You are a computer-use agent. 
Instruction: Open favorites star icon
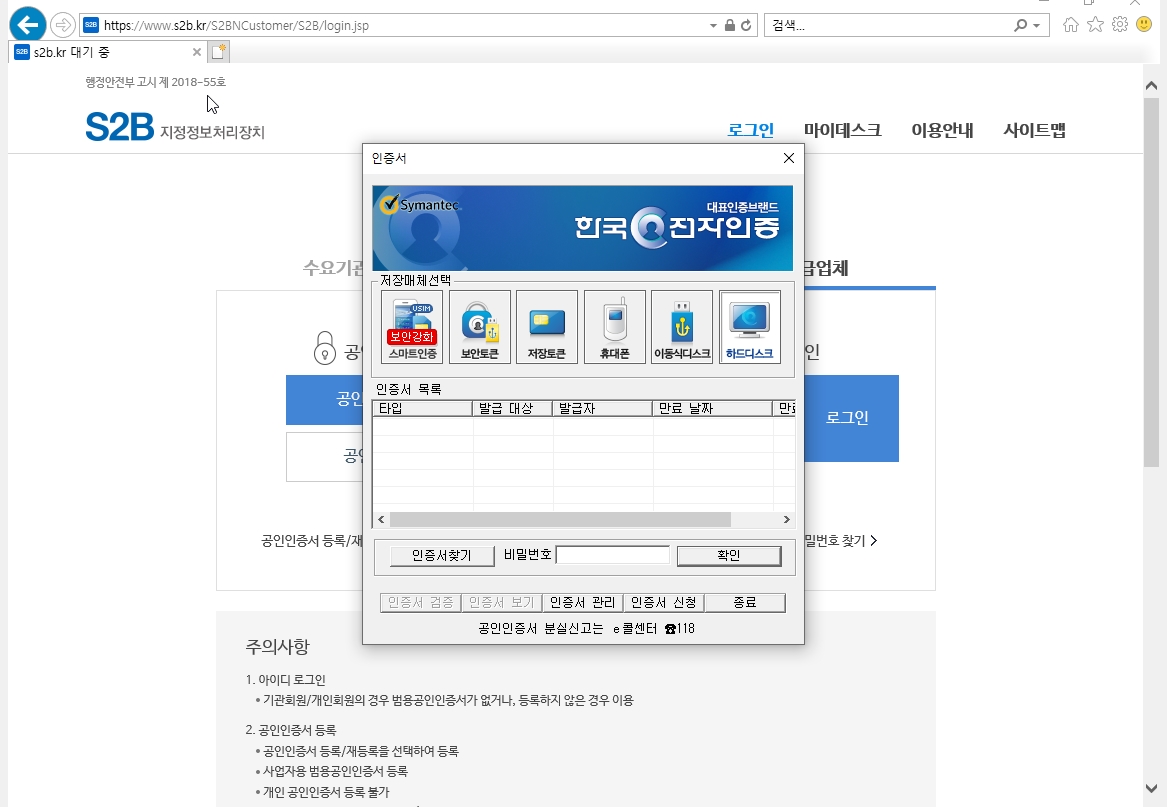pos(1096,25)
